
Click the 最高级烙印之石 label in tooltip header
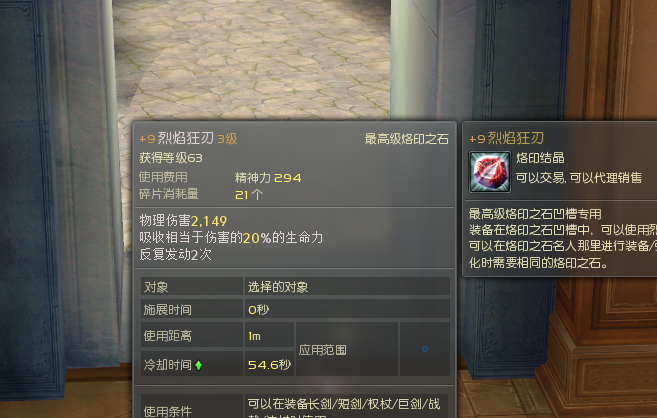coord(406,139)
